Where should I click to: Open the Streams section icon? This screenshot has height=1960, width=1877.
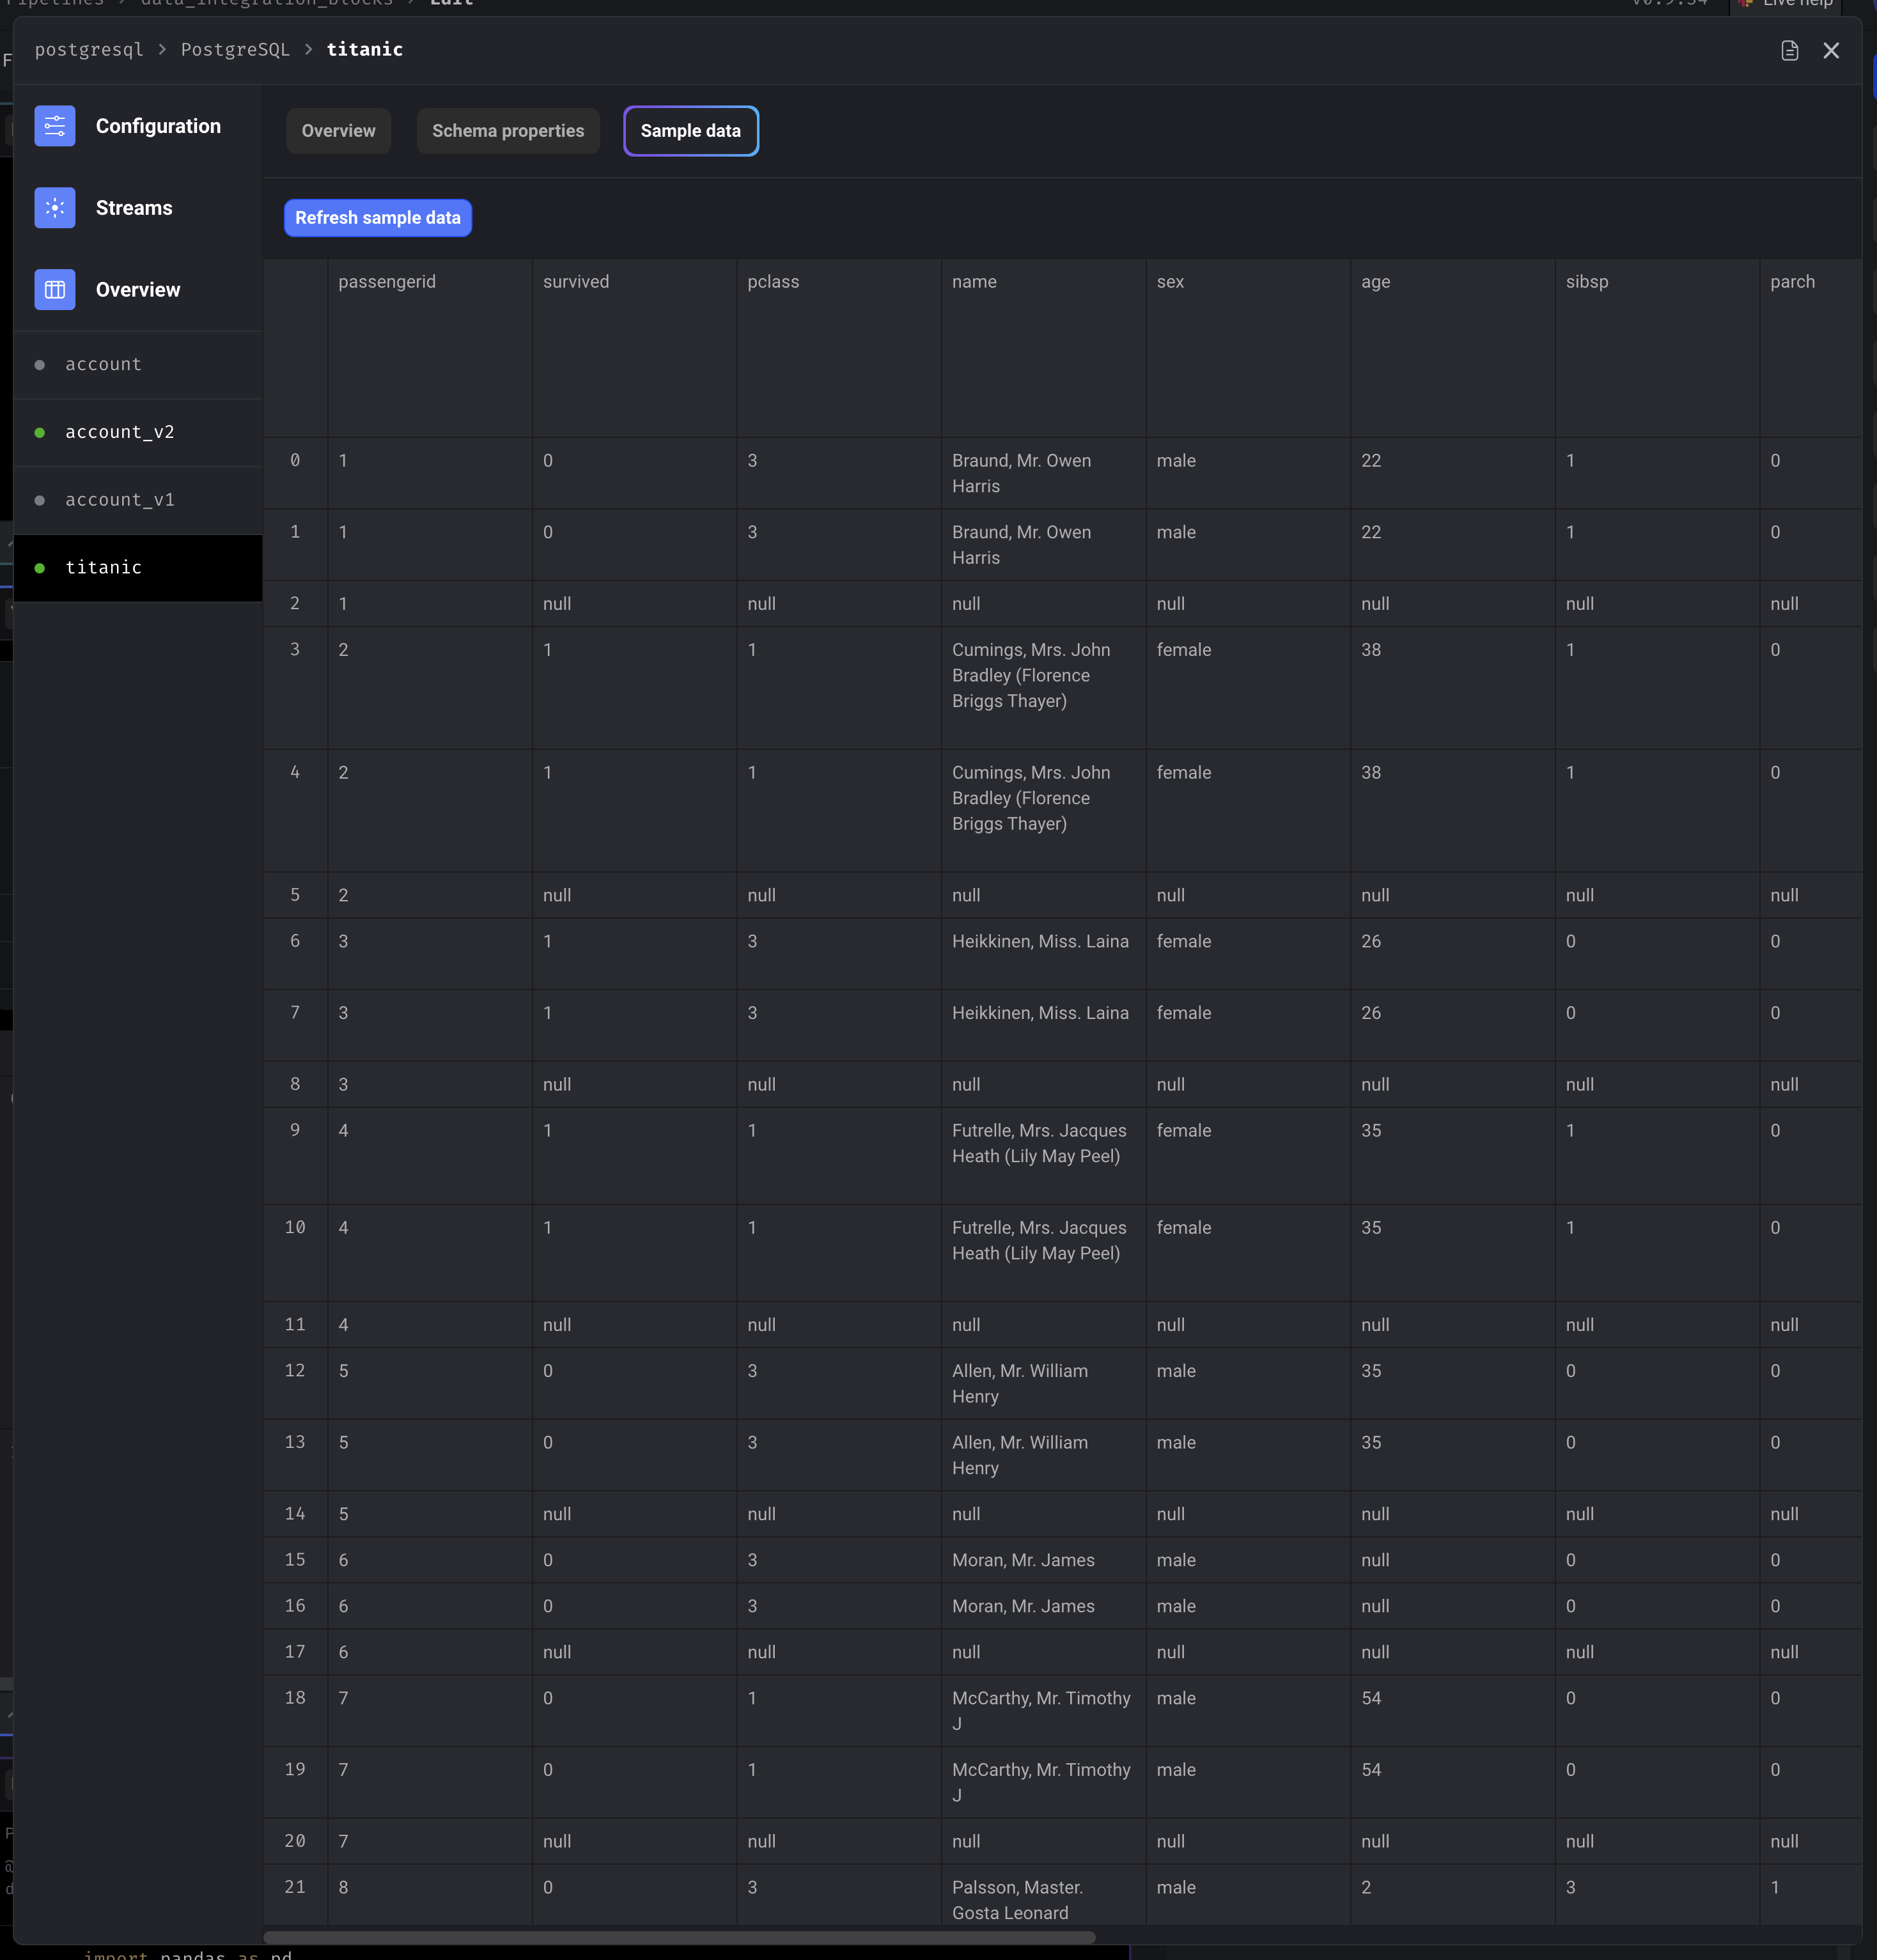point(55,208)
